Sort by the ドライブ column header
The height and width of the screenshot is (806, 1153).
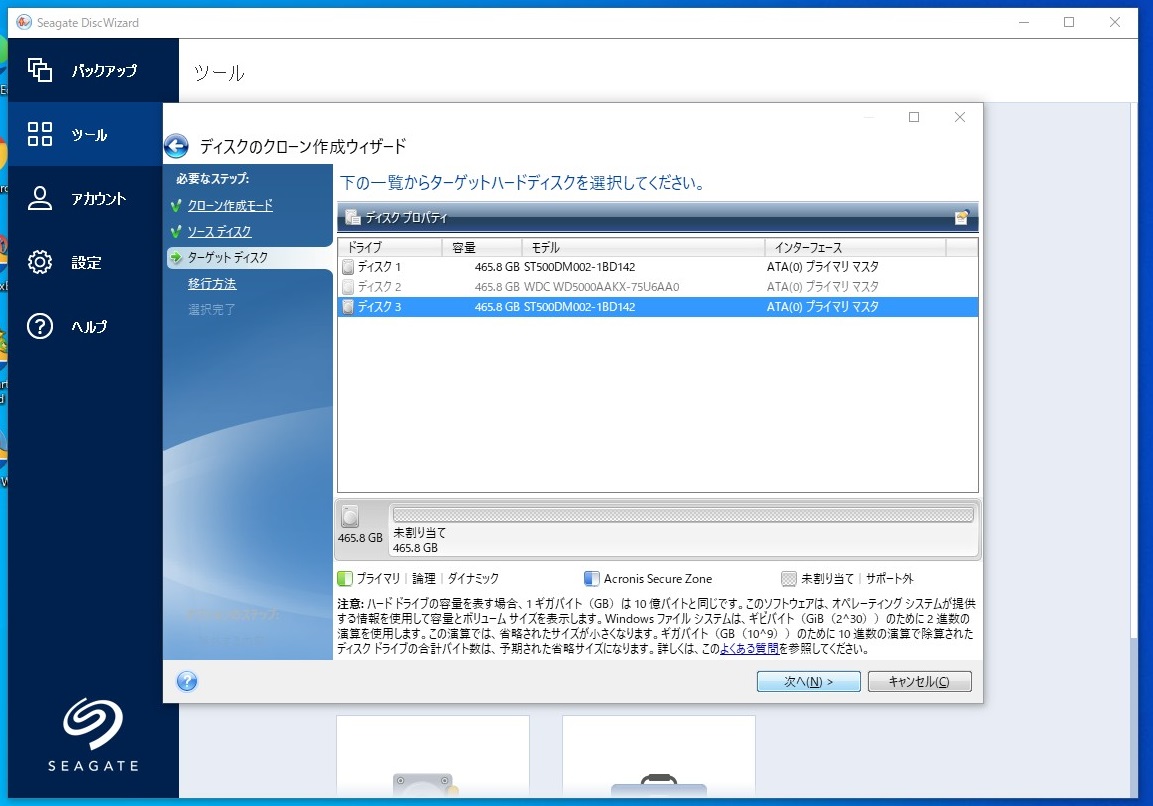pyautogui.click(x=390, y=247)
